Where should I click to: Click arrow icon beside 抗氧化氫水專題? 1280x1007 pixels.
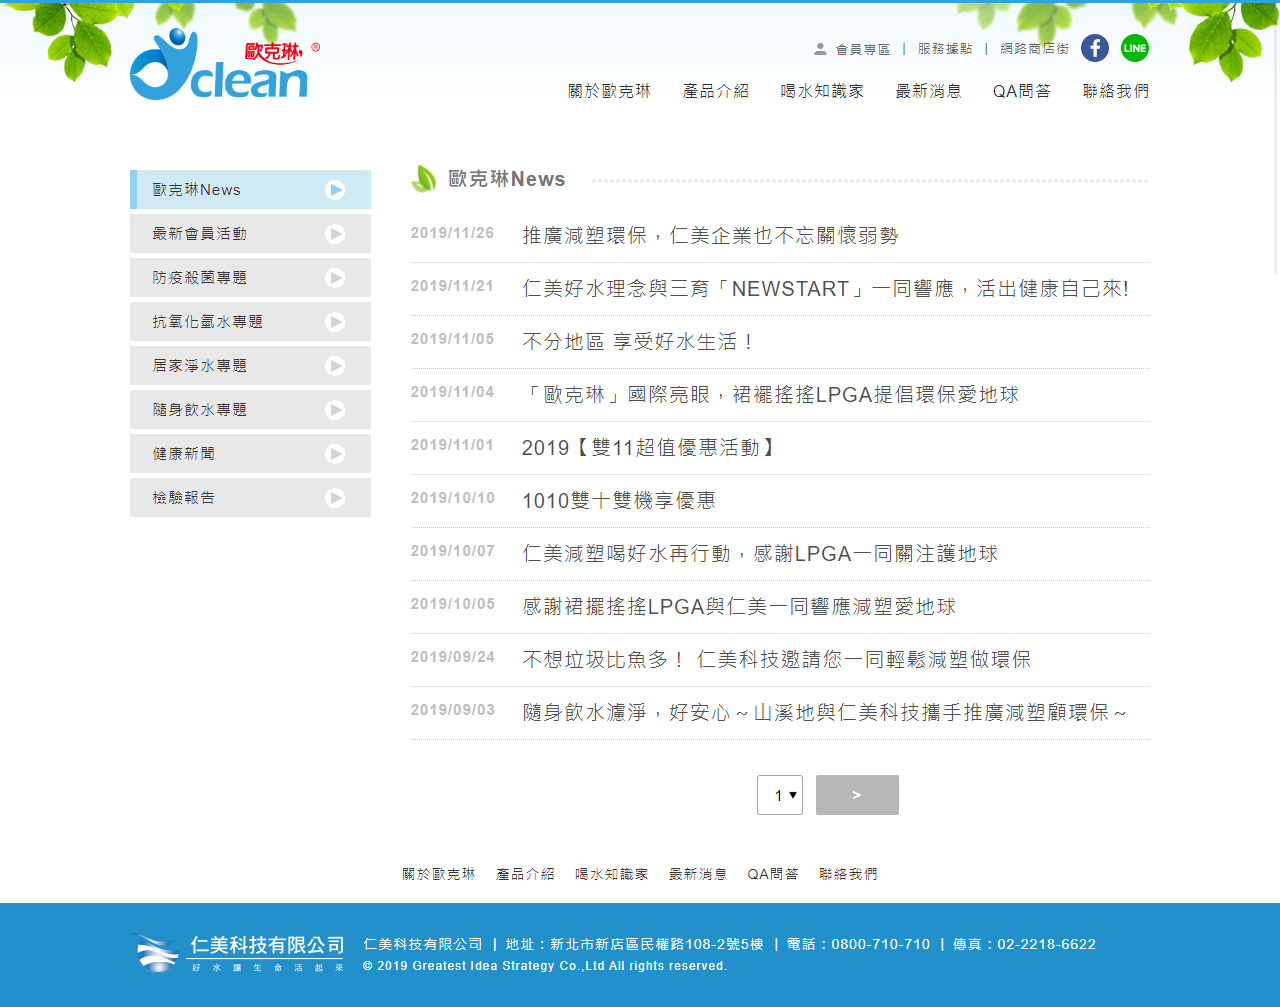click(336, 322)
